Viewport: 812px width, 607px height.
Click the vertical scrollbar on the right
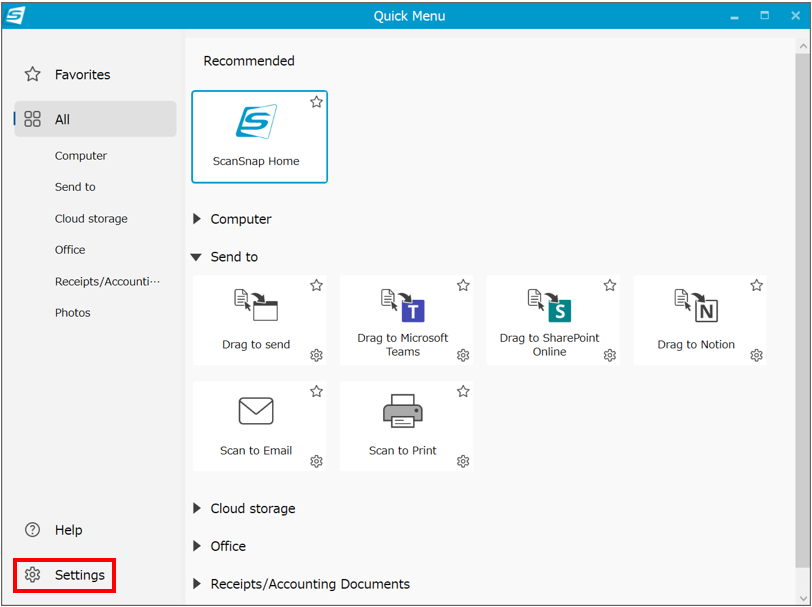pyautogui.click(x=803, y=300)
